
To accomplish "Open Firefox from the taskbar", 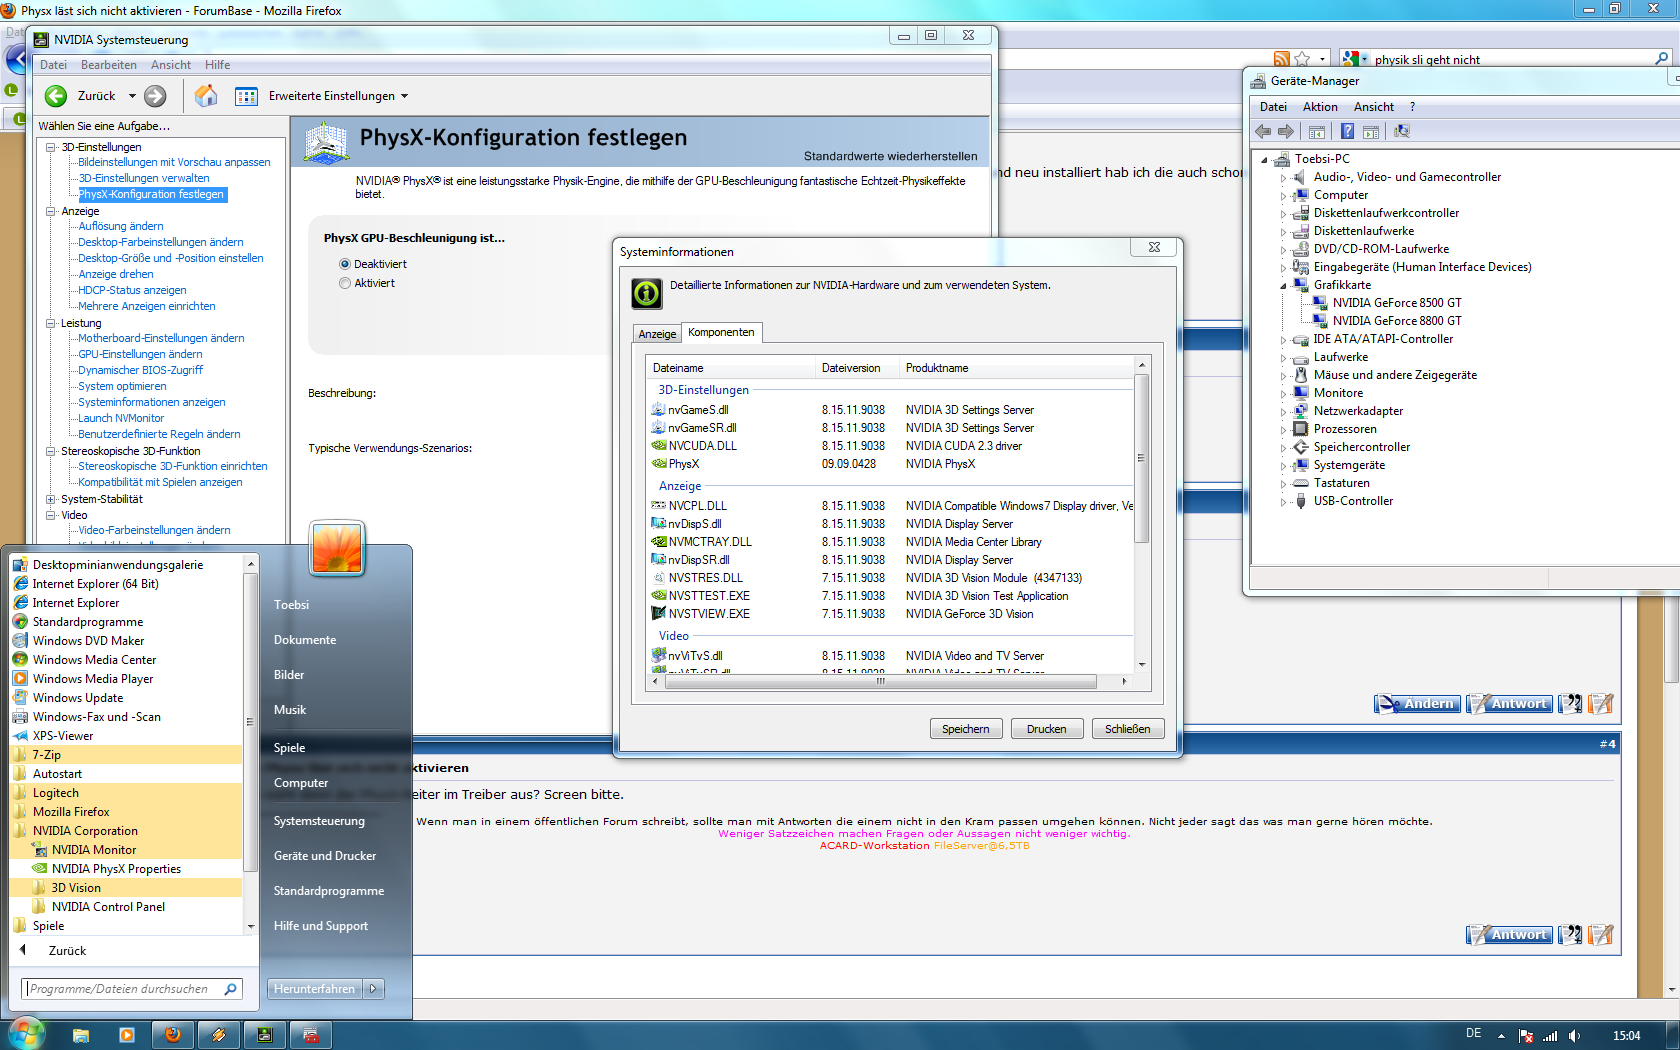I will 172,1035.
